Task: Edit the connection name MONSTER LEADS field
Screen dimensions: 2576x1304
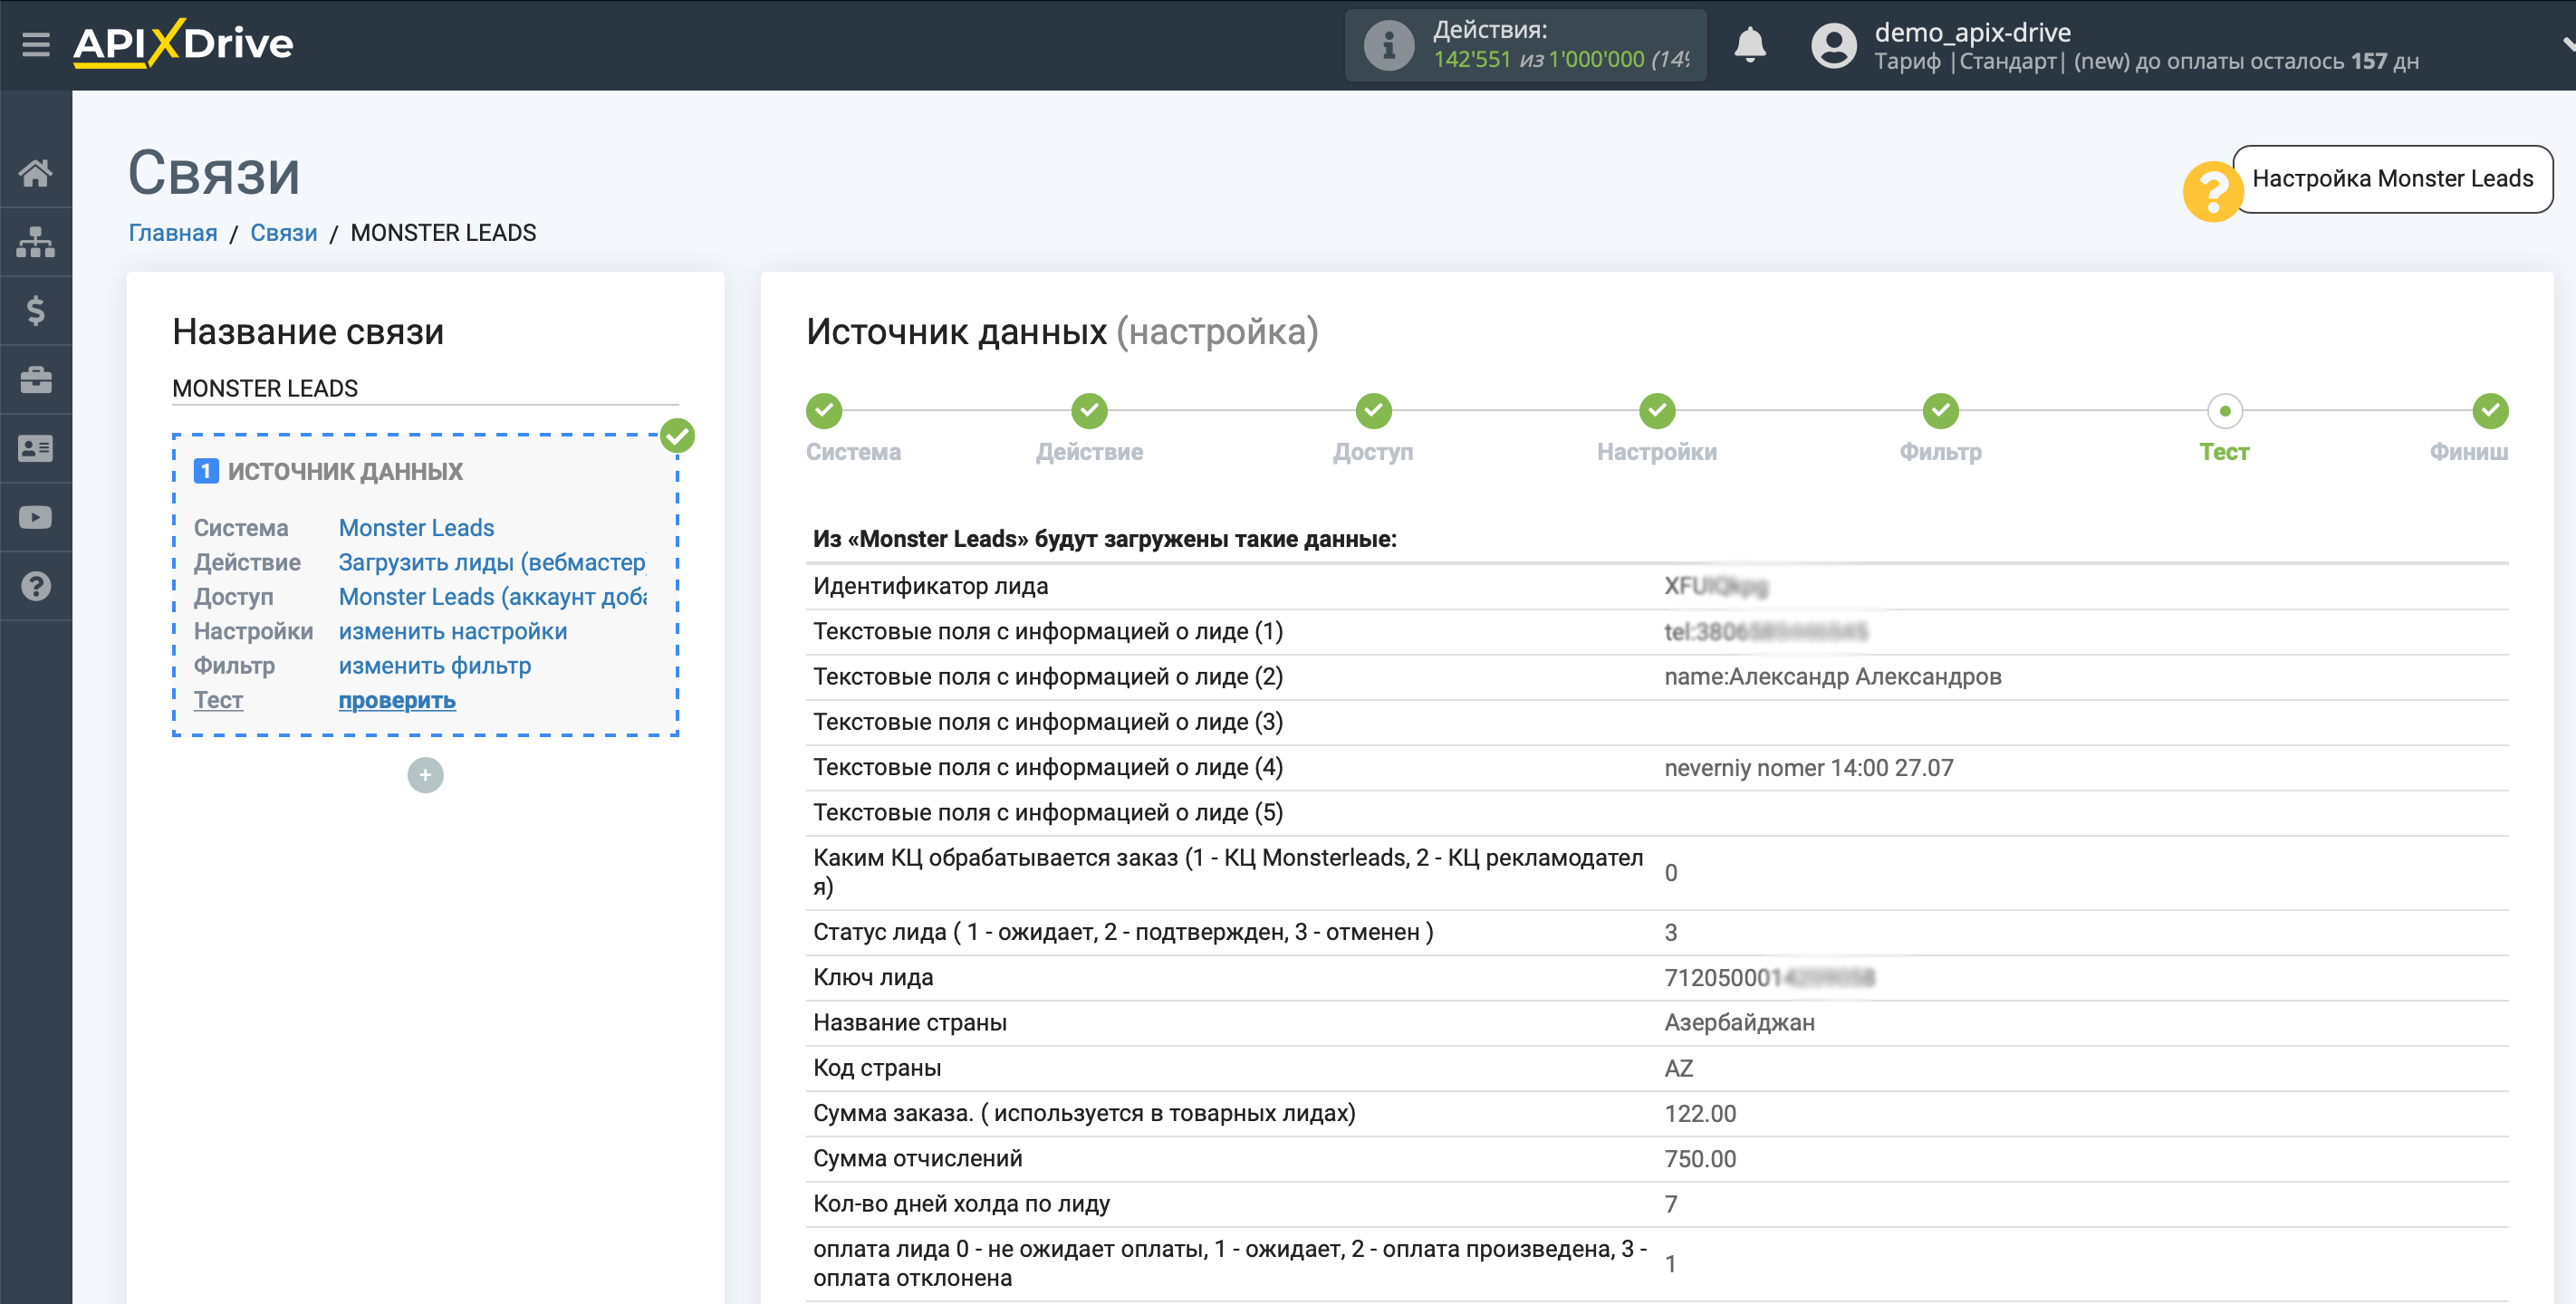Action: coord(425,388)
